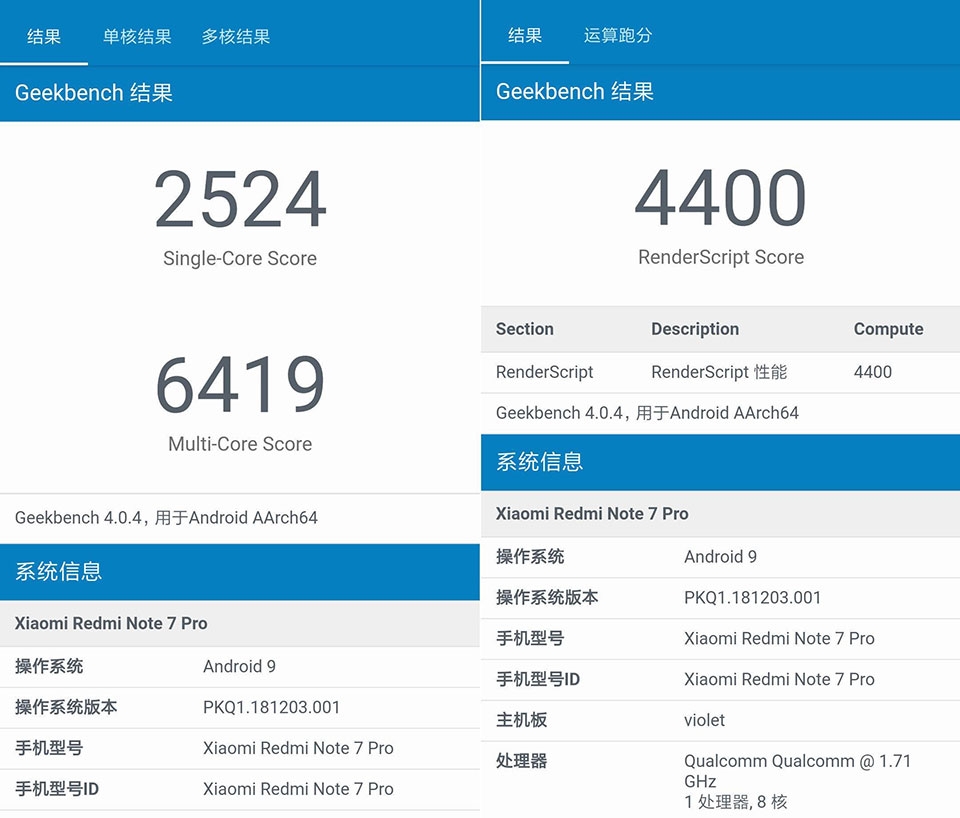The image size is (960, 818).
Task: Switch to the 多核结果 tab
Action: pyautogui.click(x=236, y=37)
